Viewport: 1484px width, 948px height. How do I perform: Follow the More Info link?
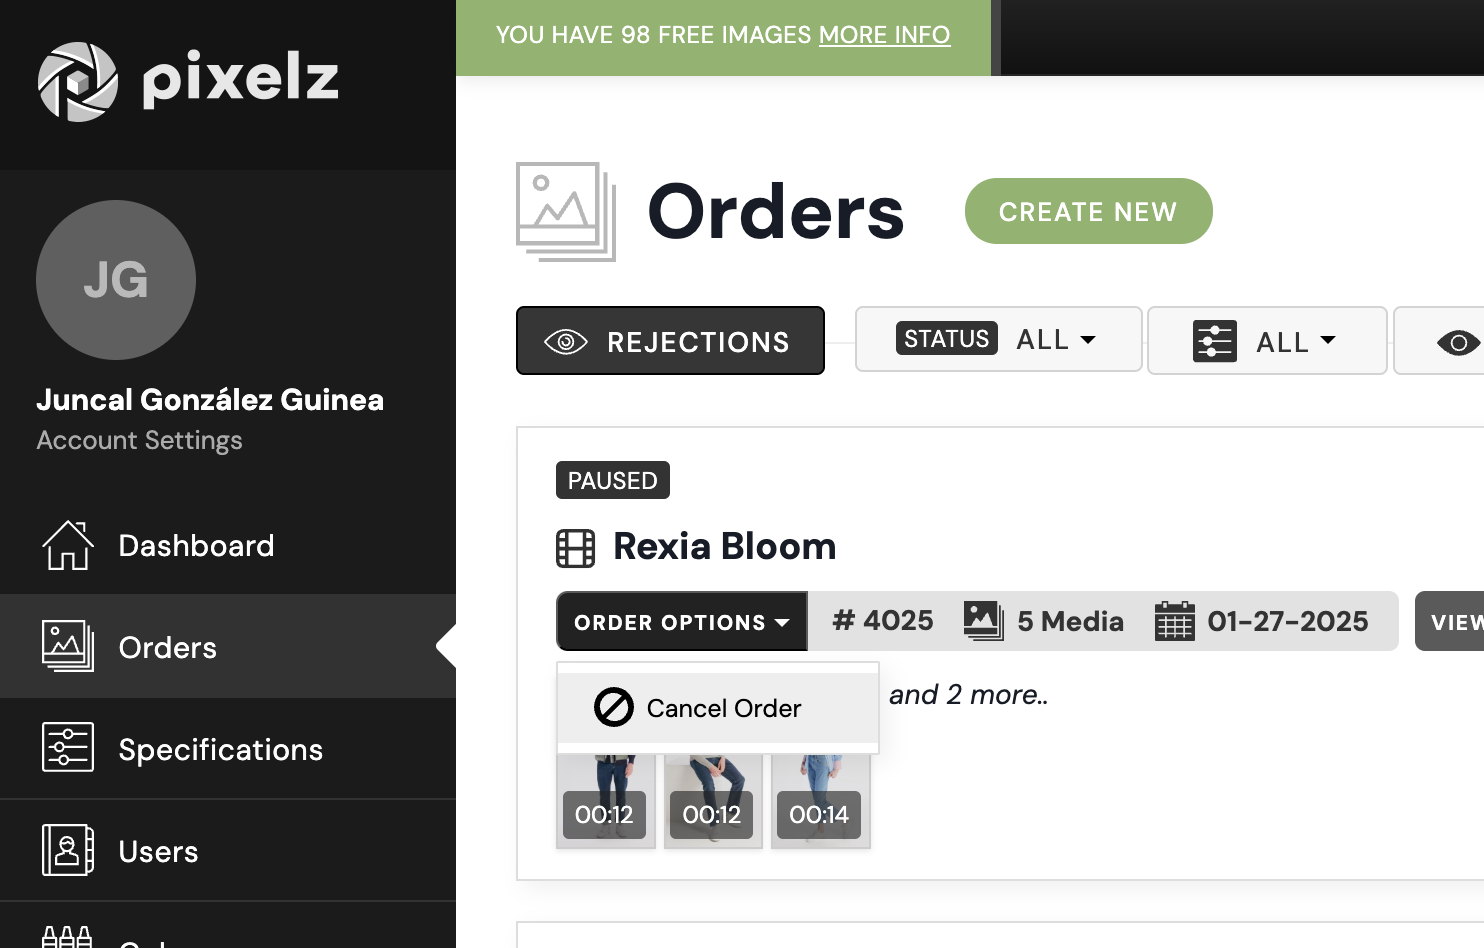pyautogui.click(x=884, y=35)
